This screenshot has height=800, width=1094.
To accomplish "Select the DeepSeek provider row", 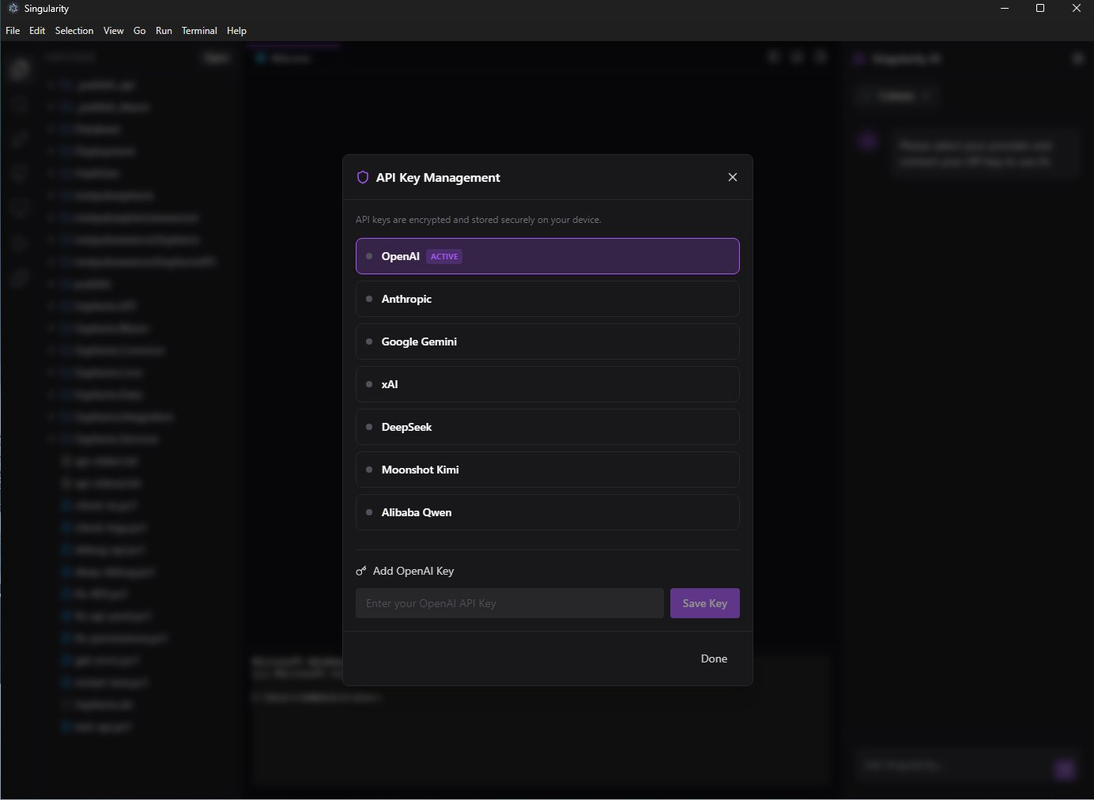I will point(547,426).
